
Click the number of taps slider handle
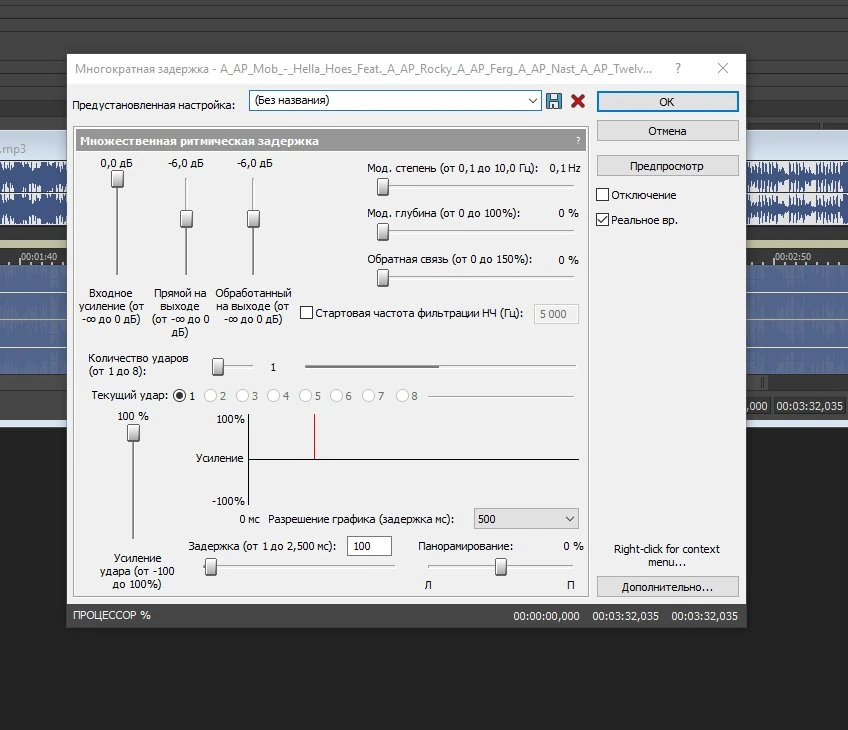(218, 366)
